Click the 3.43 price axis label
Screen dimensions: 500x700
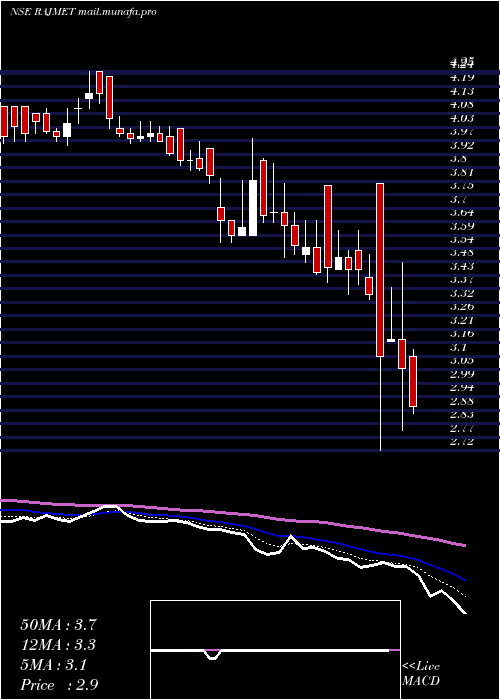click(x=462, y=266)
